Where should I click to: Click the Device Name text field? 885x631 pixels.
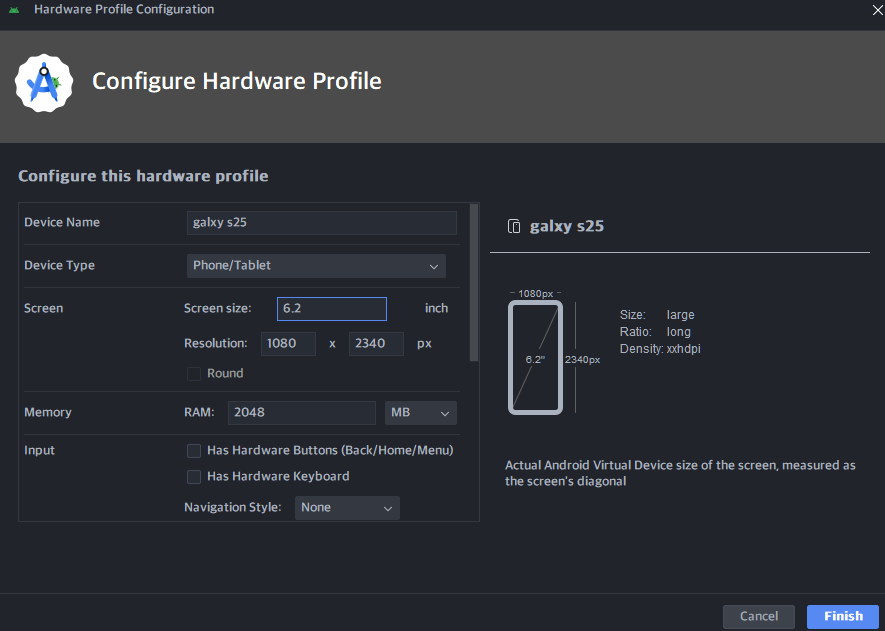(x=322, y=223)
